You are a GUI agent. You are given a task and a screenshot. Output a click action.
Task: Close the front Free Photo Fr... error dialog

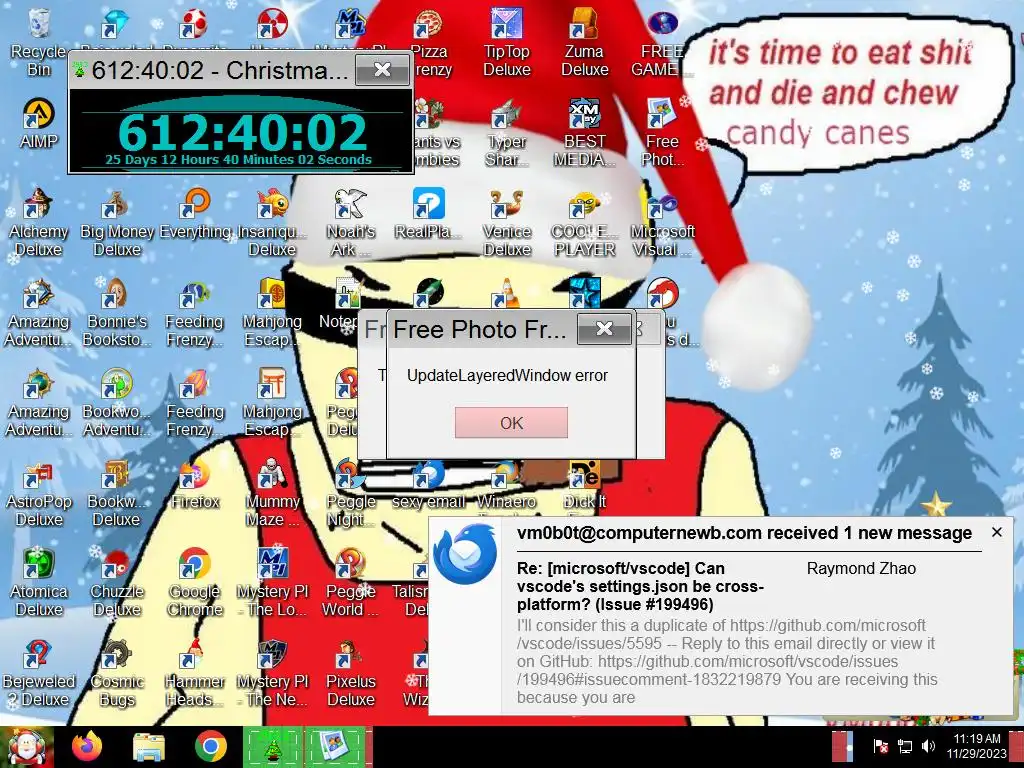pyautogui.click(x=605, y=328)
